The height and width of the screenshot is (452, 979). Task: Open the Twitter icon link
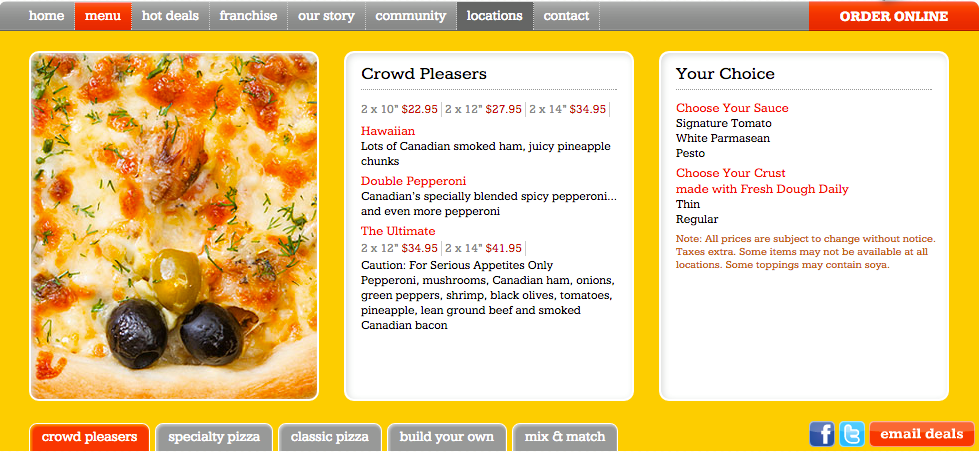852,434
